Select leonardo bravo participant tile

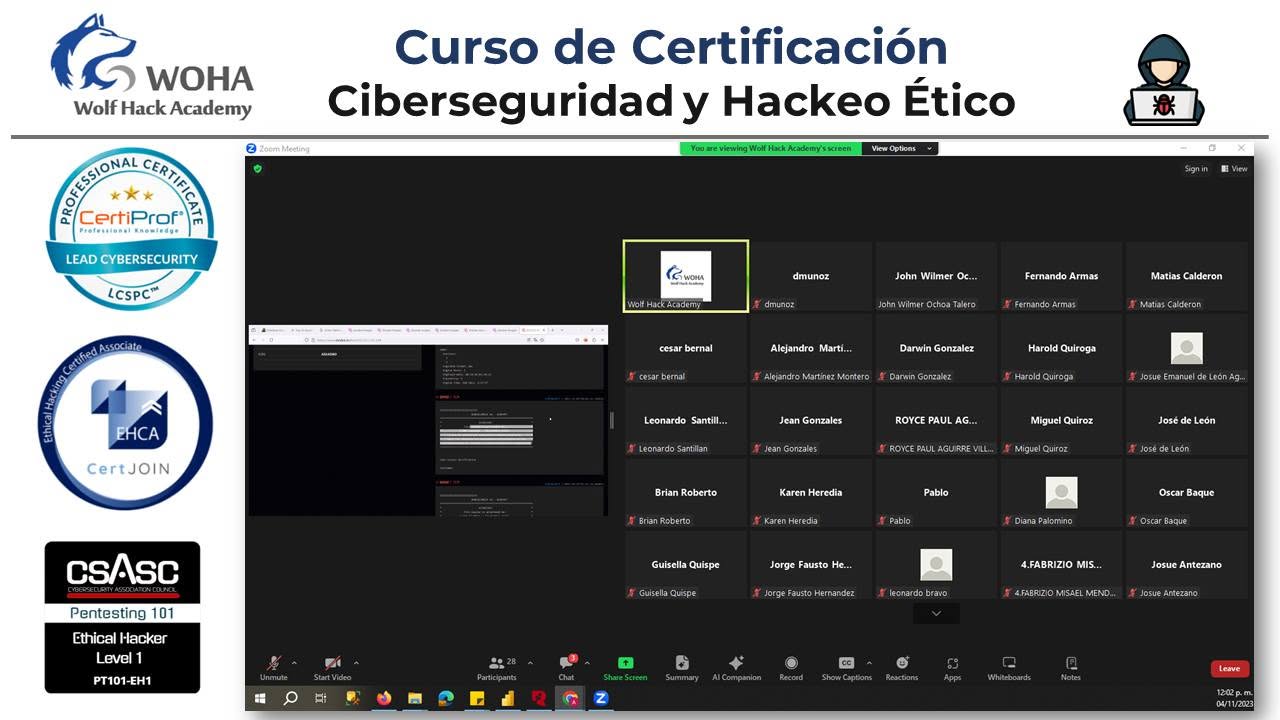[x=936, y=564]
